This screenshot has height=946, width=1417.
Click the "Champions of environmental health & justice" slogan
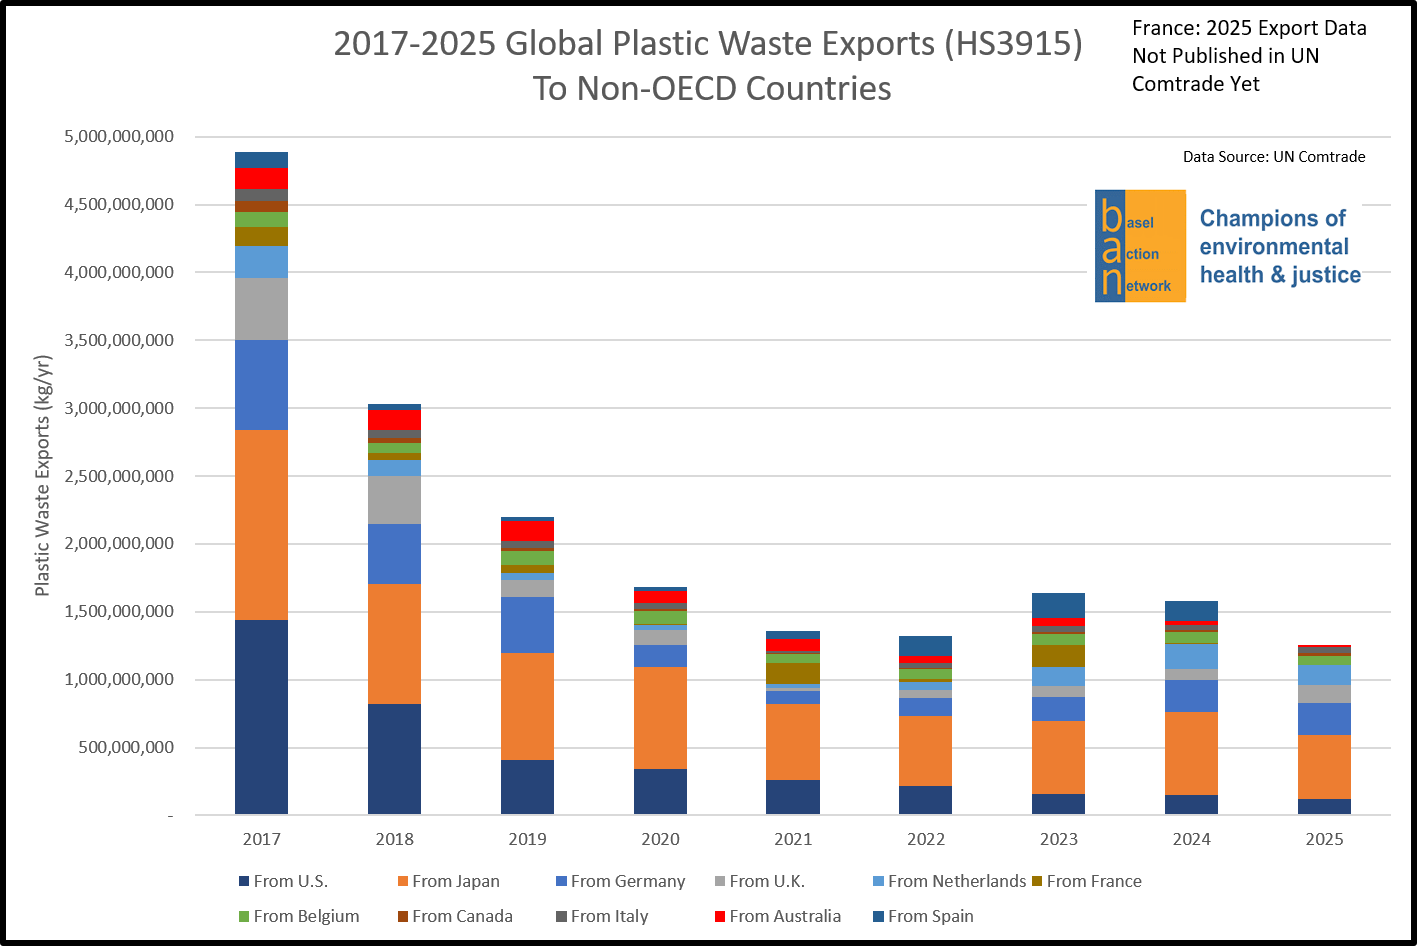point(1280,246)
